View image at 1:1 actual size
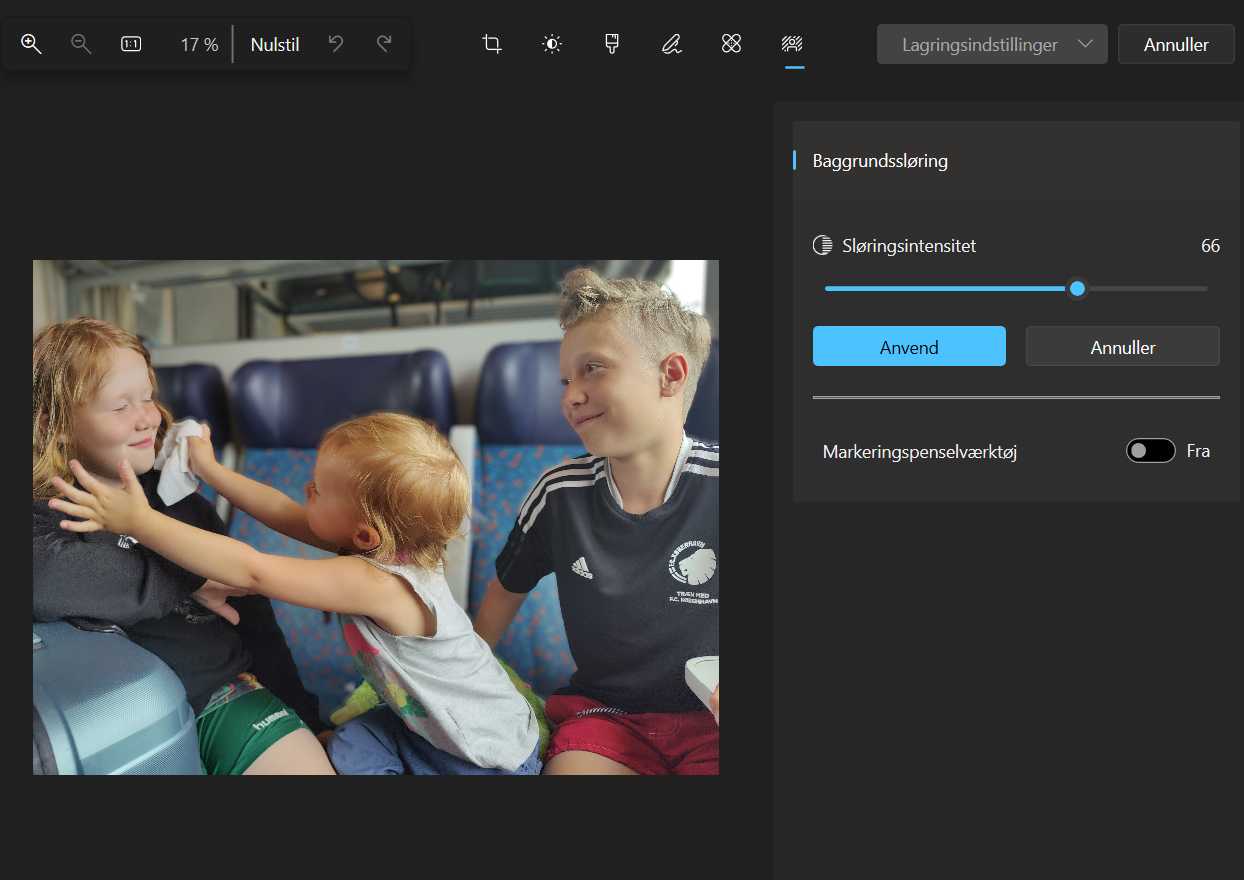1244x880 pixels. tap(130, 44)
